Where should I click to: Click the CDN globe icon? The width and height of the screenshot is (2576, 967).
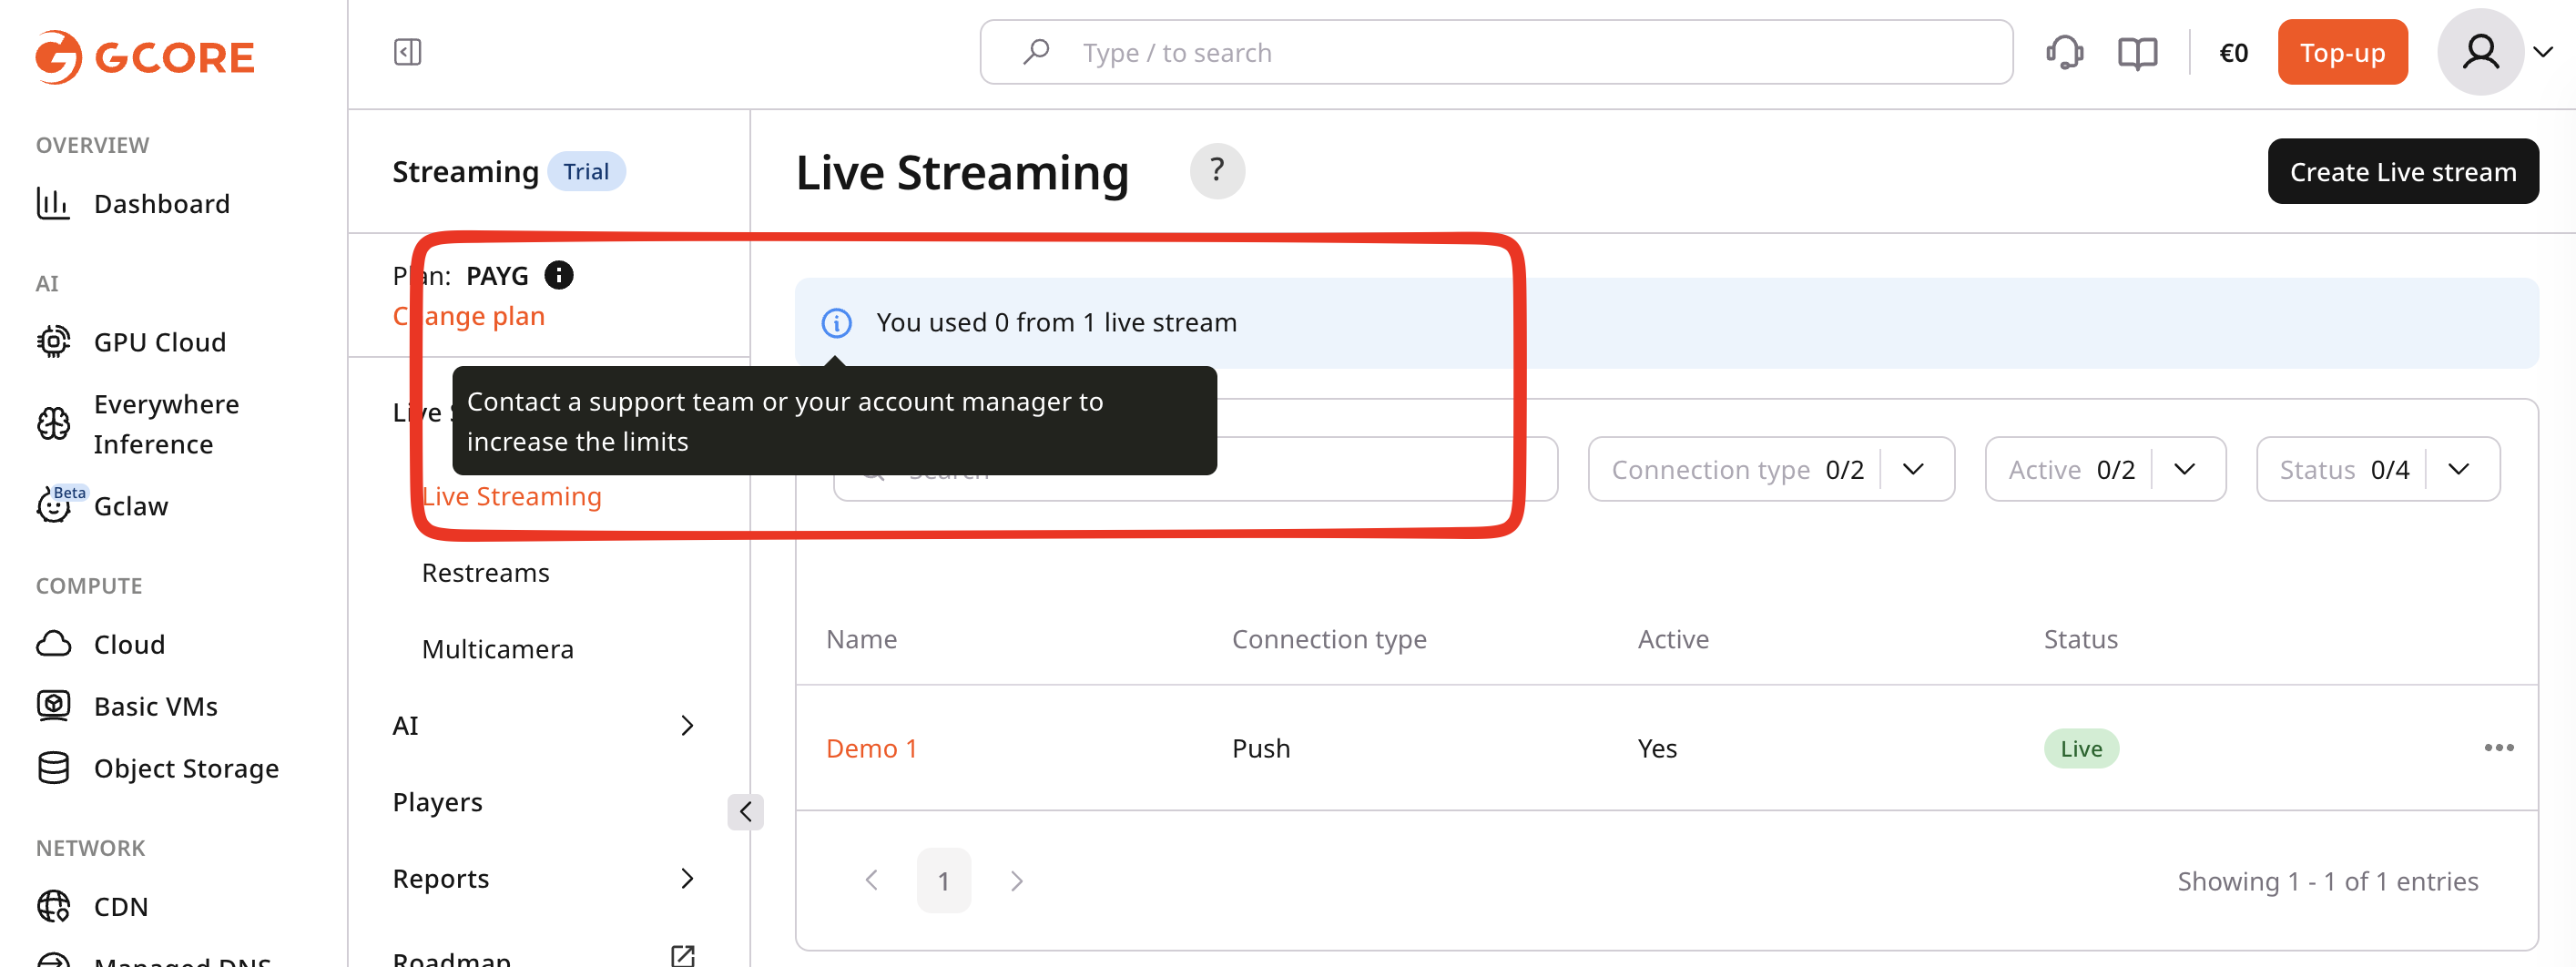(53, 906)
